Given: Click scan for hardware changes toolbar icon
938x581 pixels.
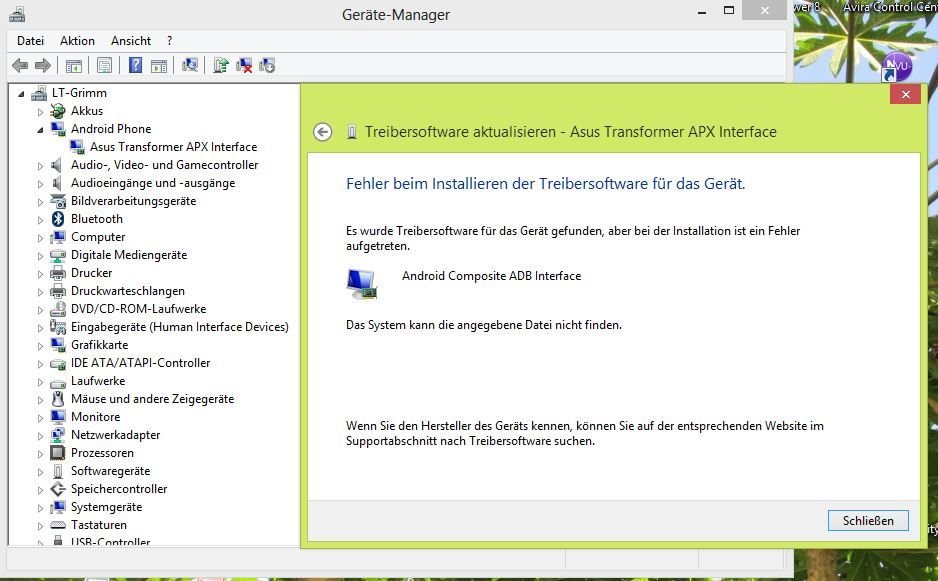Looking at the screenshot, I should click(190, 65).
